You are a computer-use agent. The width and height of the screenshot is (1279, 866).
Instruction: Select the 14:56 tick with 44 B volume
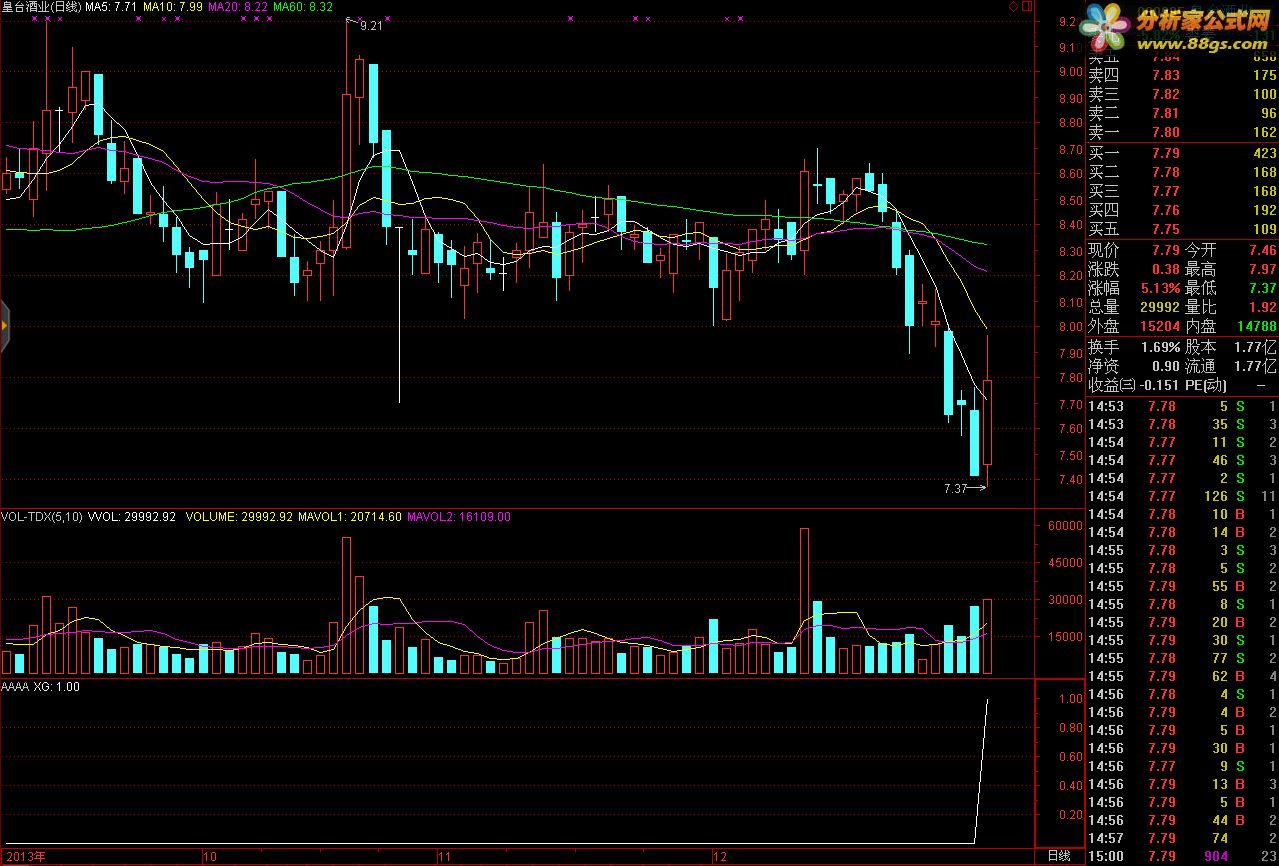(x=1182, y=820)
